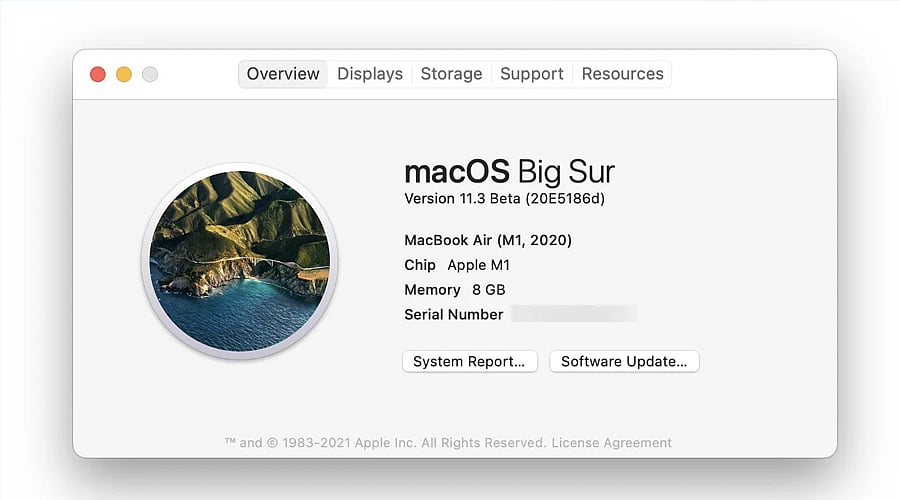Switch to the Displays tab
900x500 pixels.
(370, 74)
